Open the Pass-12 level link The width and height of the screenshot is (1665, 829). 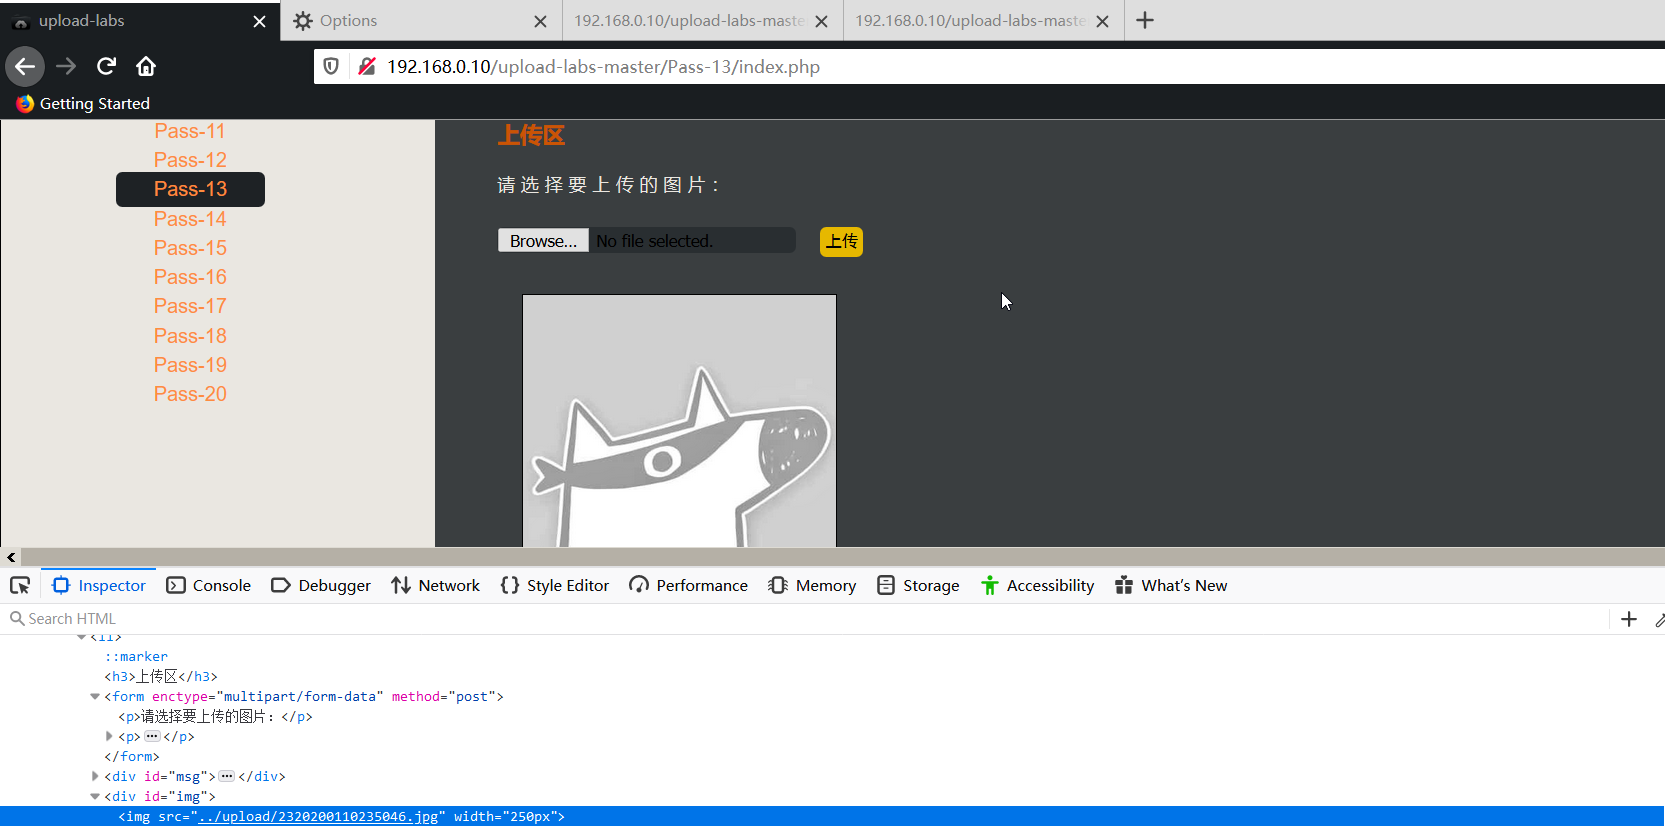pyautogui.click(x=190, y=160)
